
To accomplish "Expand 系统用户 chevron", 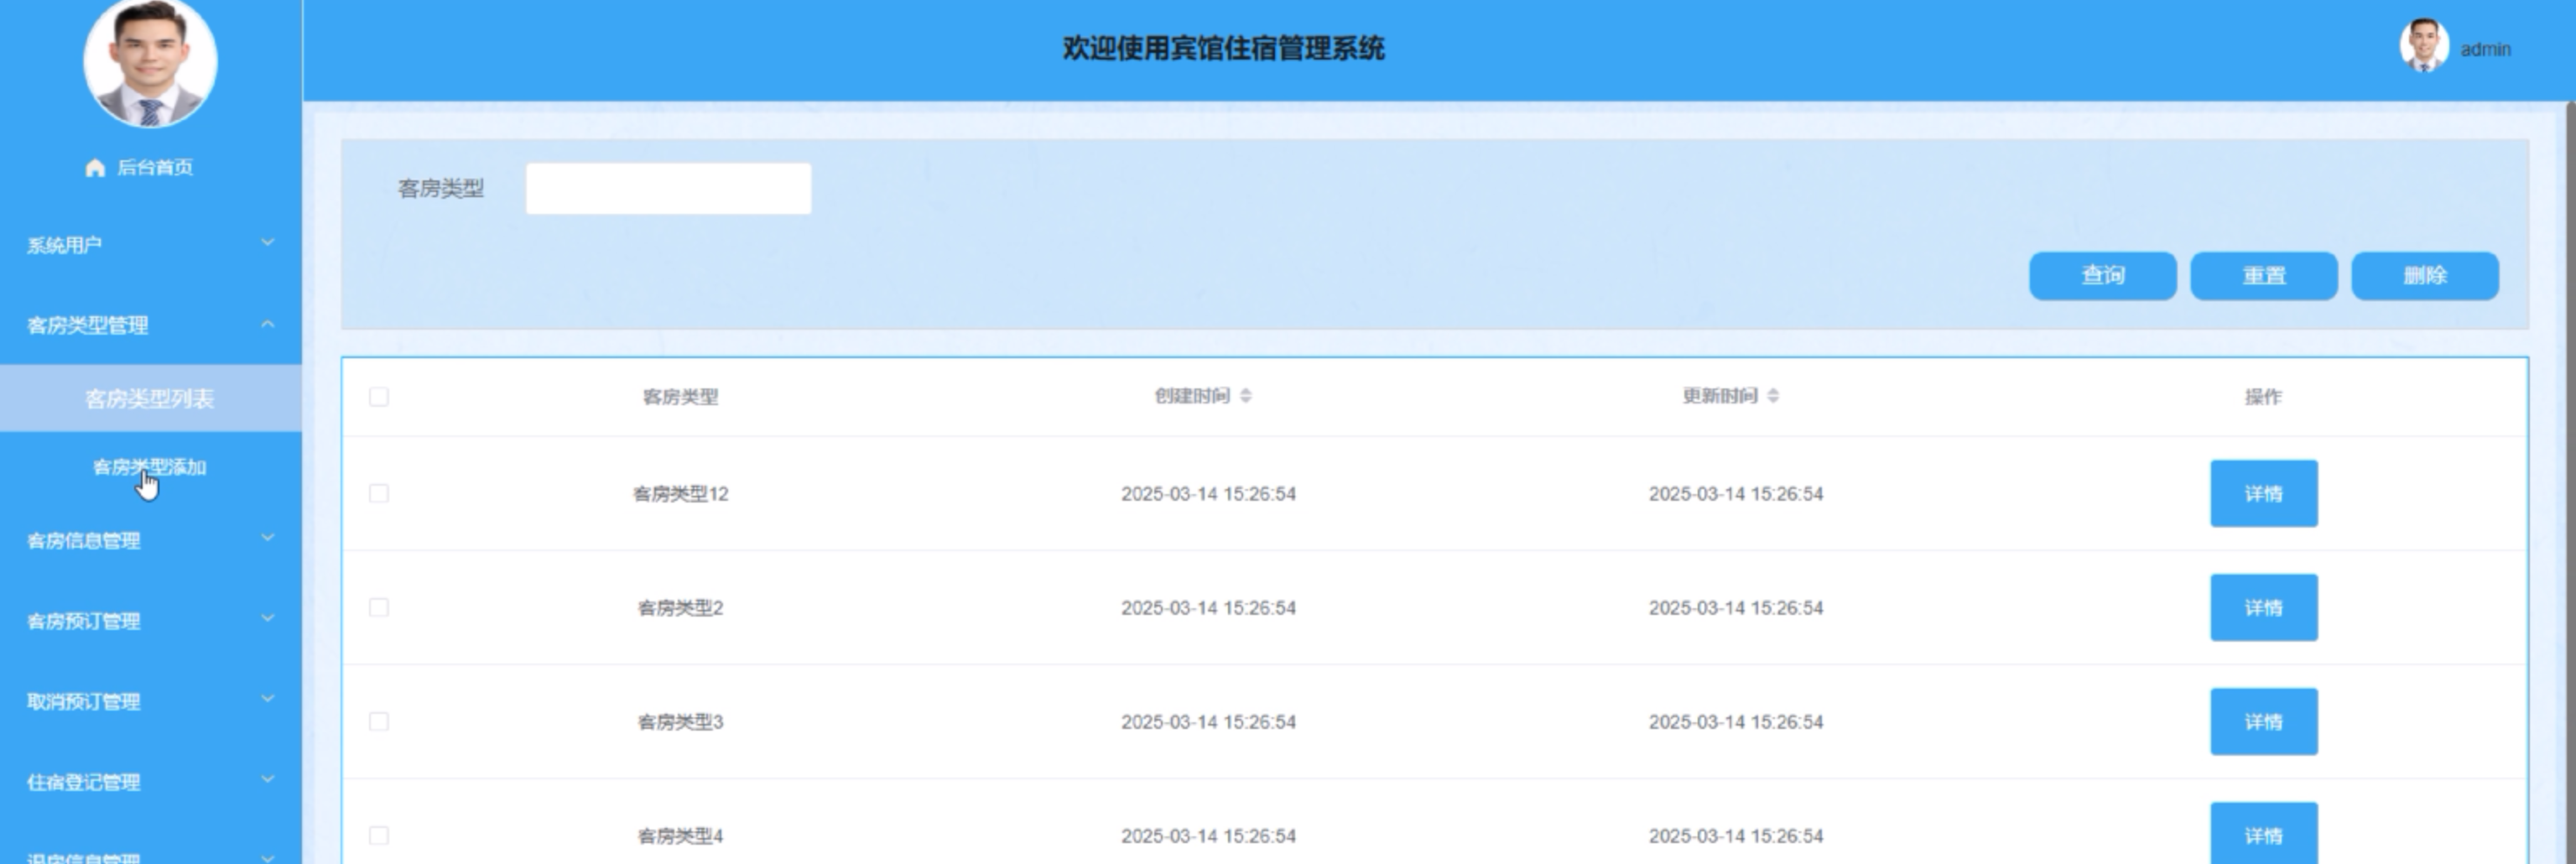I will (267, 243).
